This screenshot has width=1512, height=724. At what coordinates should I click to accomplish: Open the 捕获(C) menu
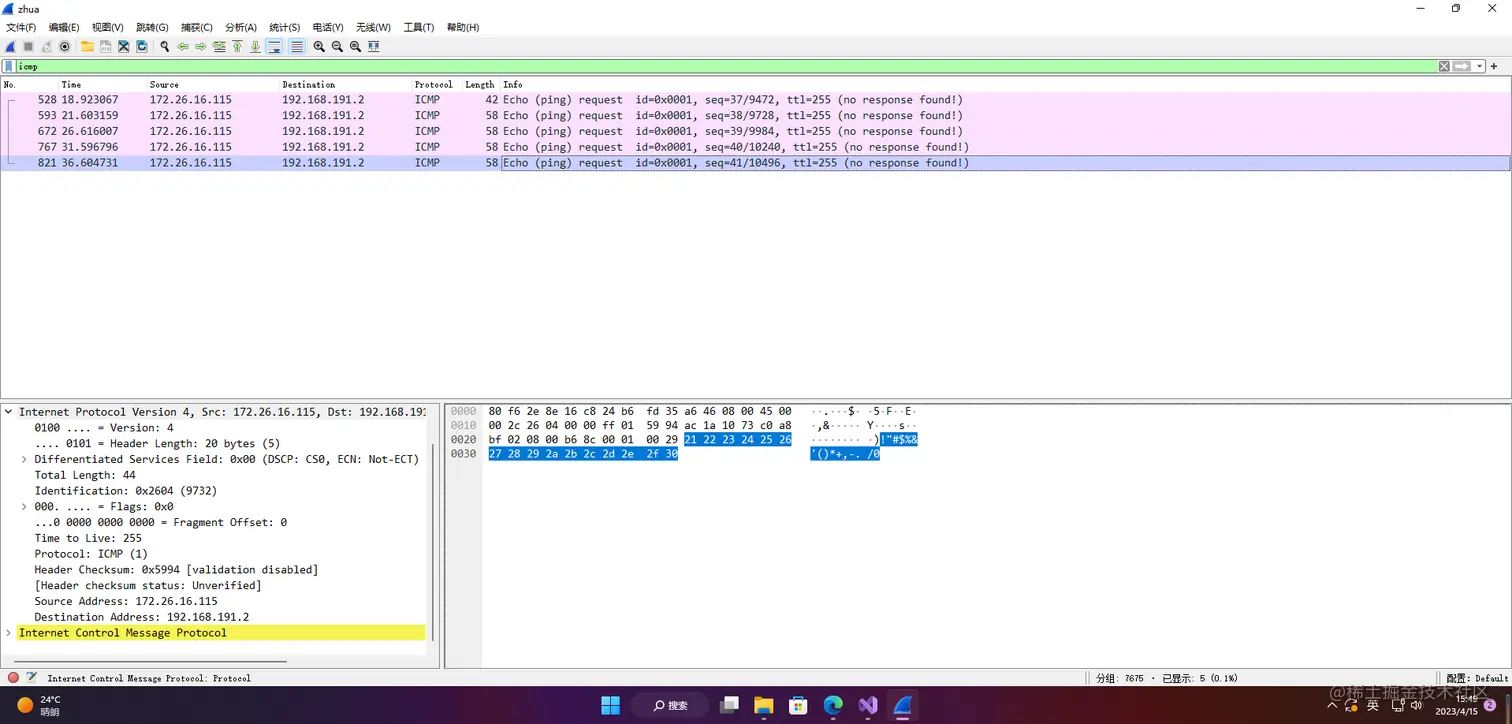tap(196, 27)
